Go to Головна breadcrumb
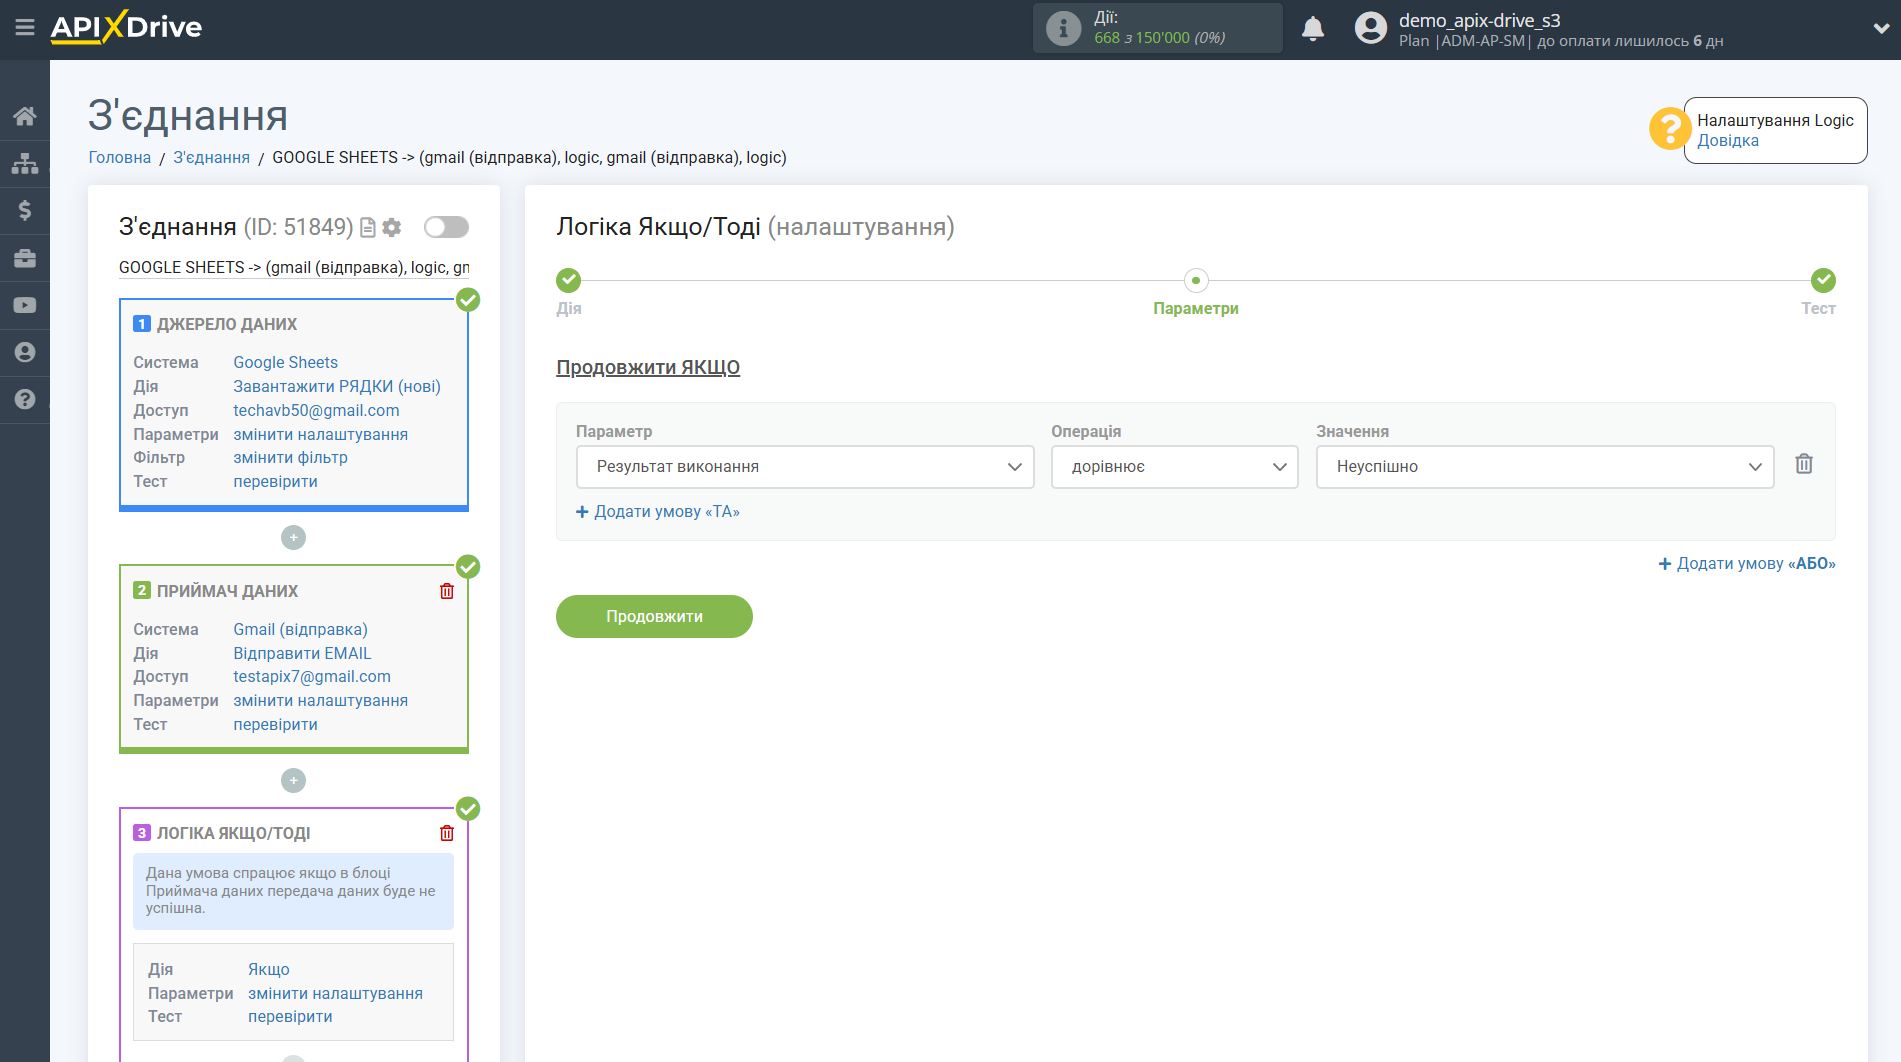Viewport: 1901px width, 1062px height. coord(120,157)
